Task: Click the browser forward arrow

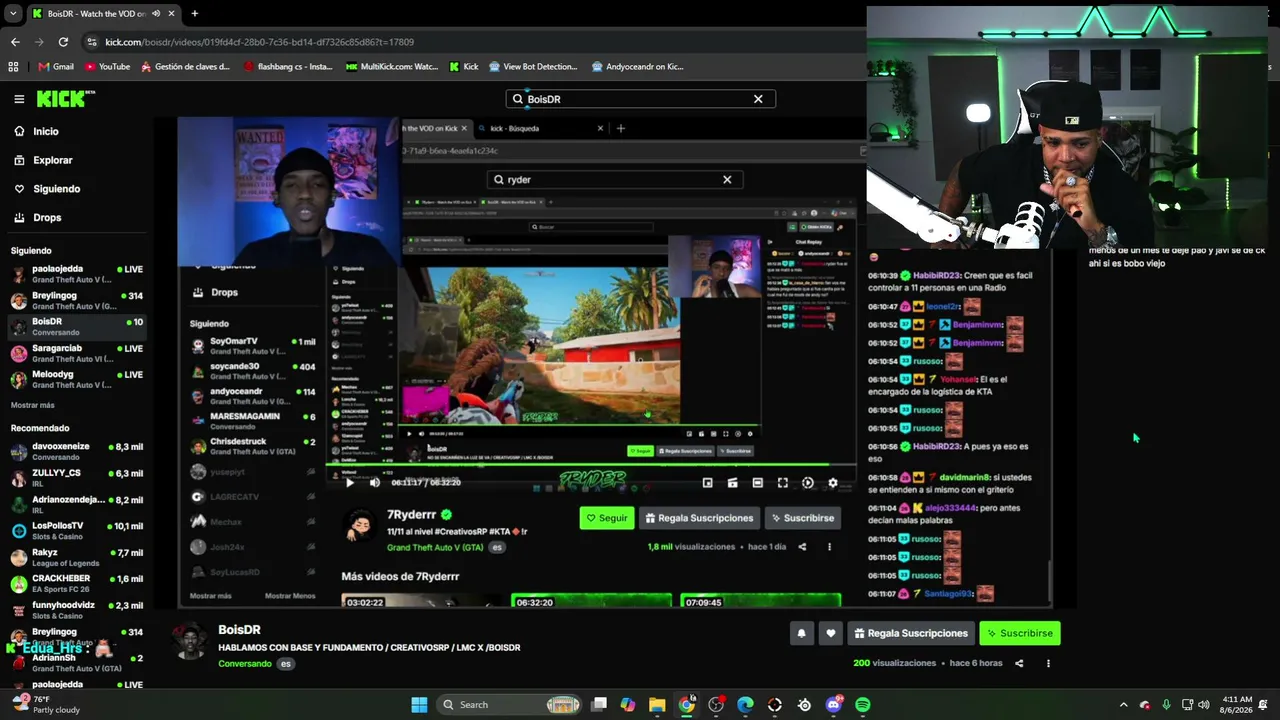Action: click(39, 42)
